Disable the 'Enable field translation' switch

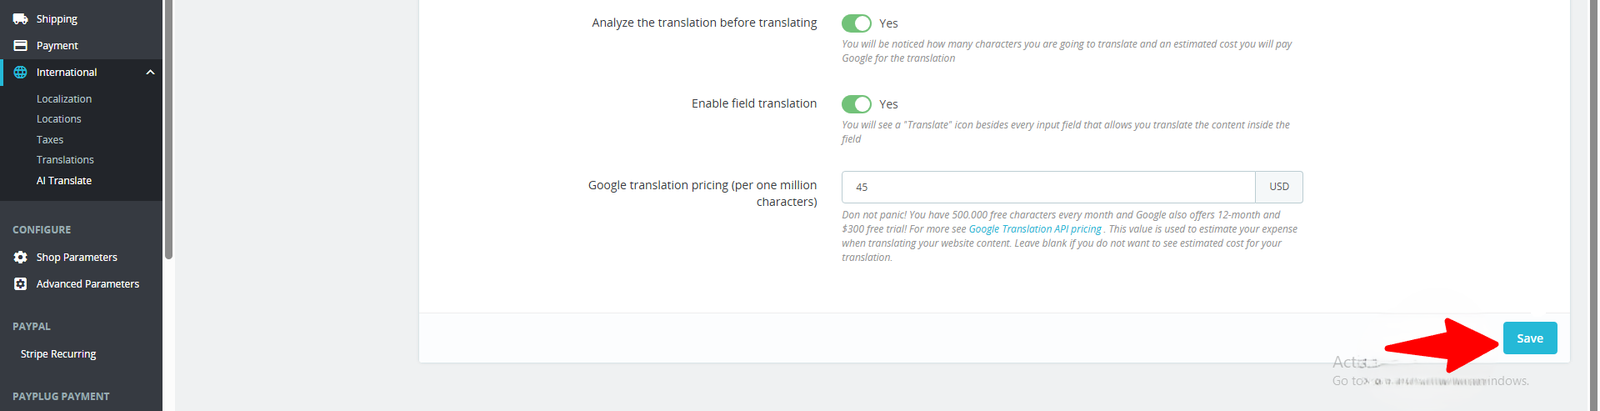[856, 104]
